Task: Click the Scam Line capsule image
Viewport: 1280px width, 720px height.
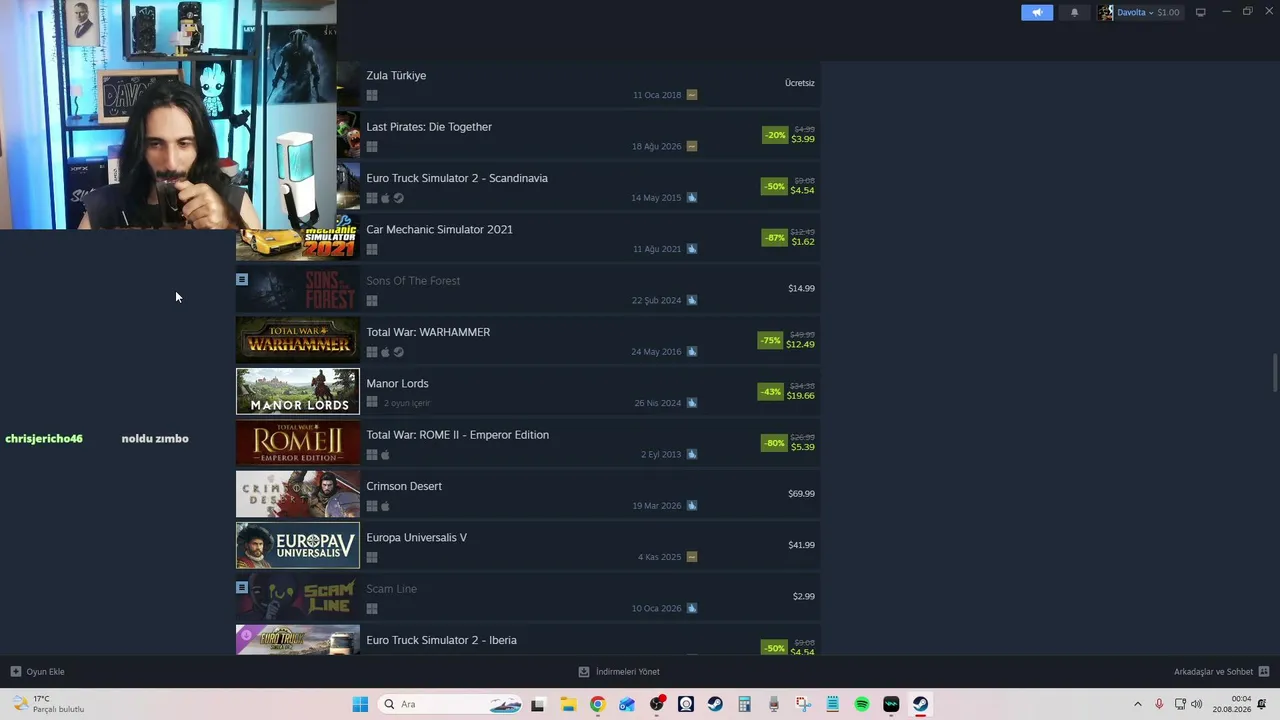Action: tap(297, 597)
